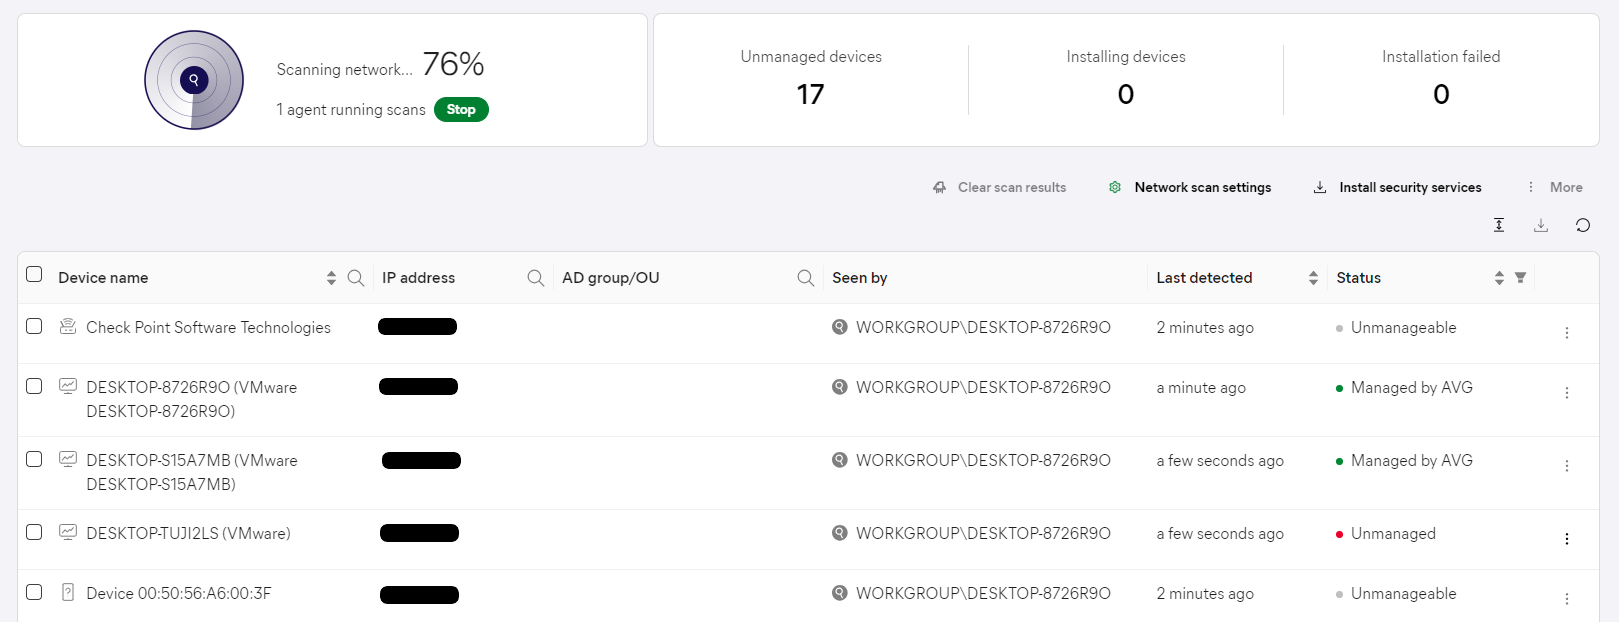Click the collapse rows icon above table
Screen dimensions: 1619x622
tap(1499, 225)
